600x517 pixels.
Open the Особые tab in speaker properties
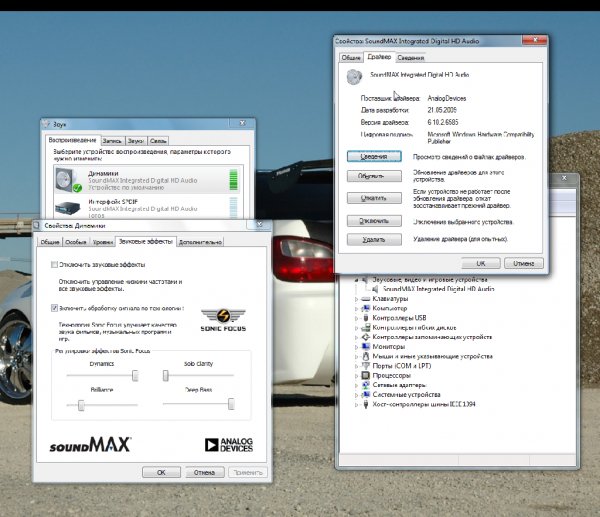(x=76, y=242)
